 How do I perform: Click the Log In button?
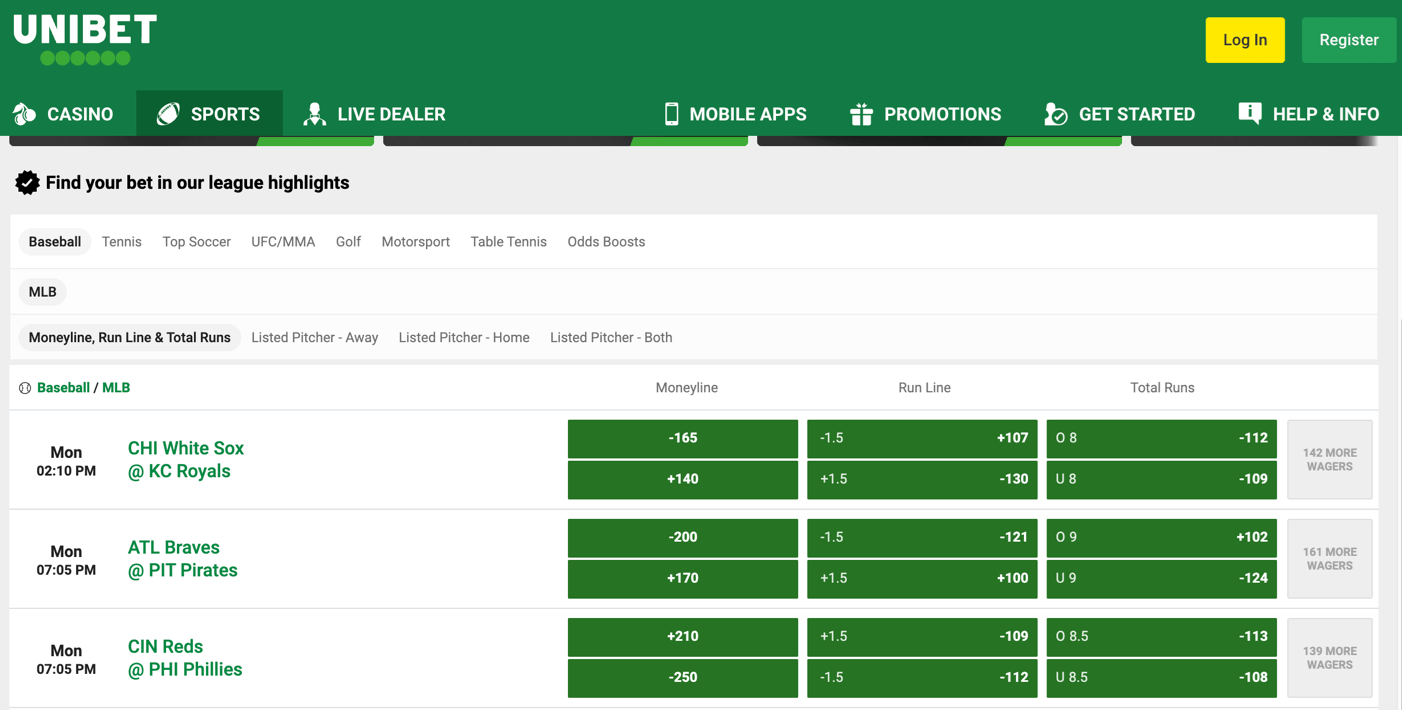(1245, 40)
